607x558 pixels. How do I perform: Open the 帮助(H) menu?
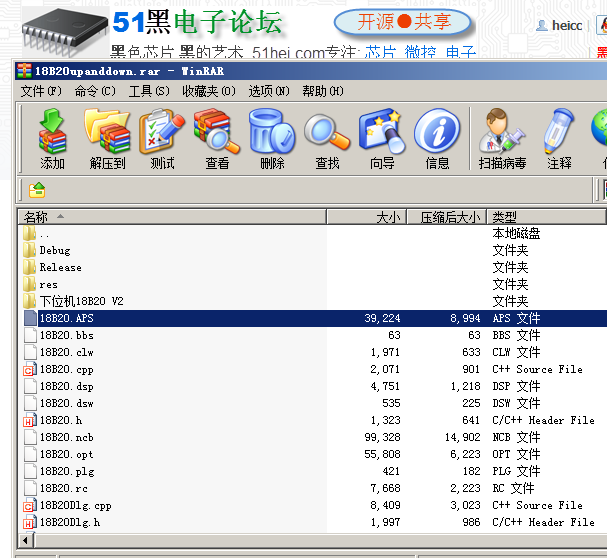pos(323,91)
